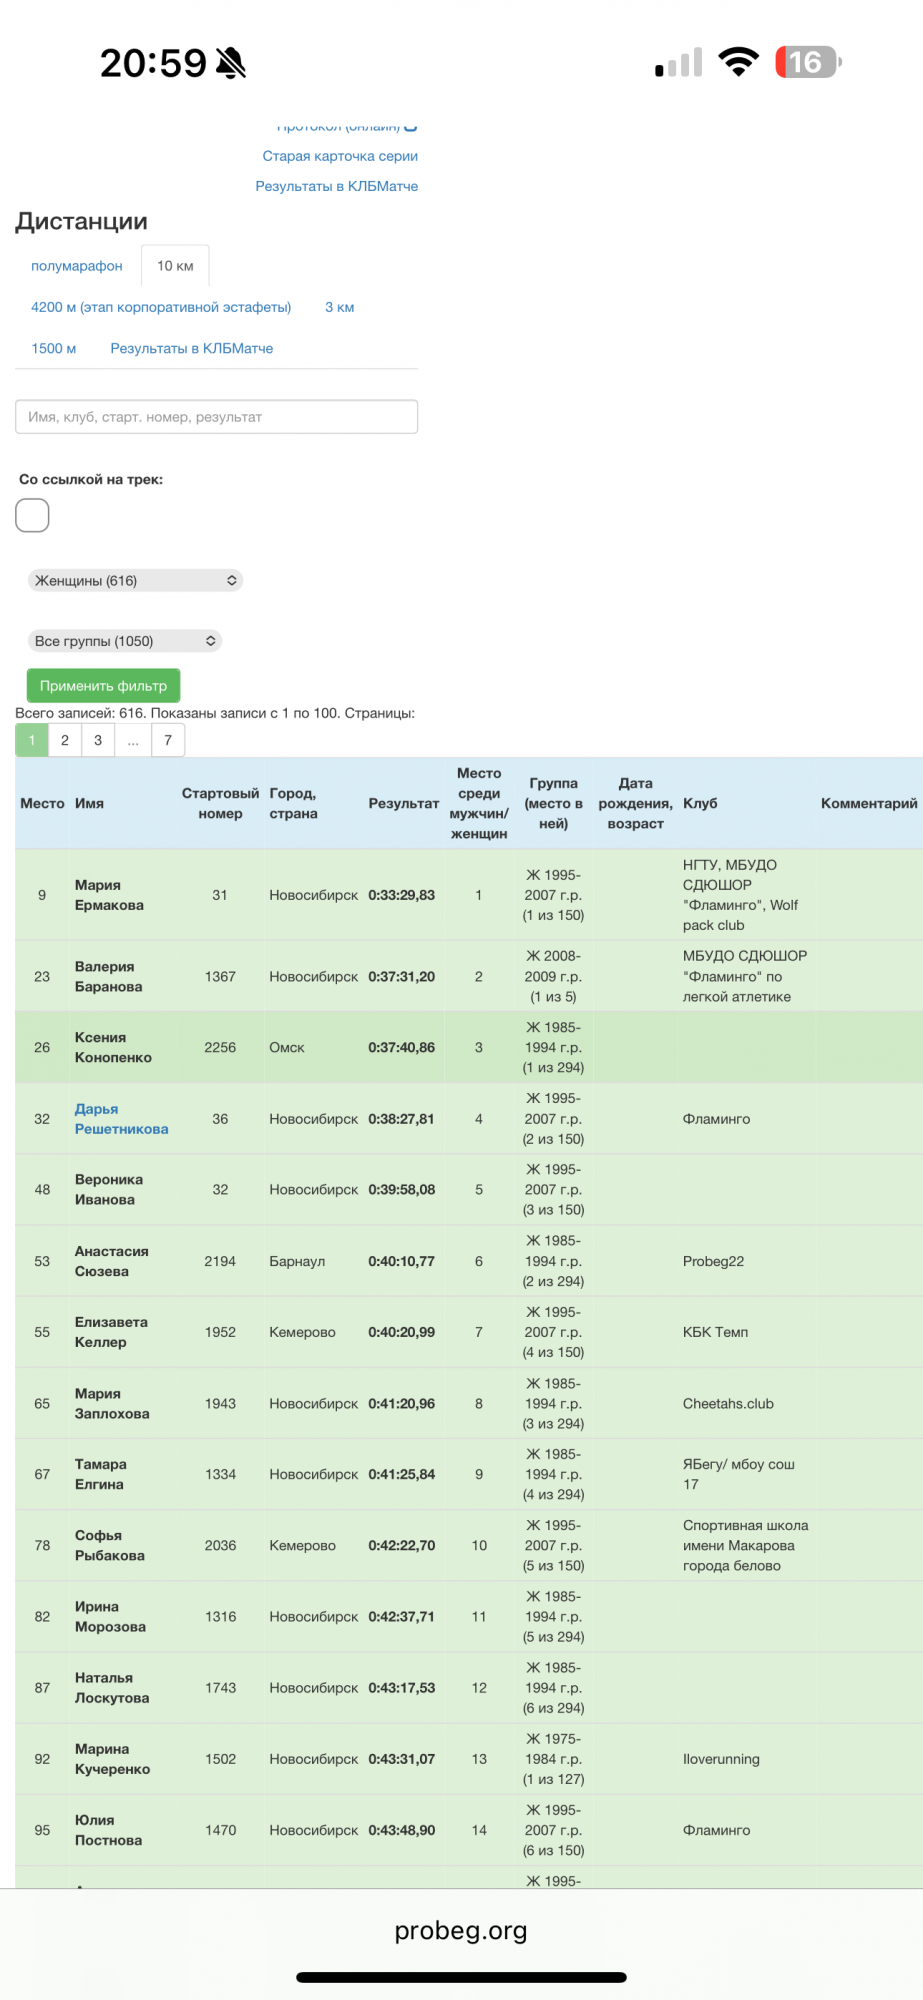923x2000 pixels.
Task: Tap the probeg.org address bar
Action: tap(461, 1930)
